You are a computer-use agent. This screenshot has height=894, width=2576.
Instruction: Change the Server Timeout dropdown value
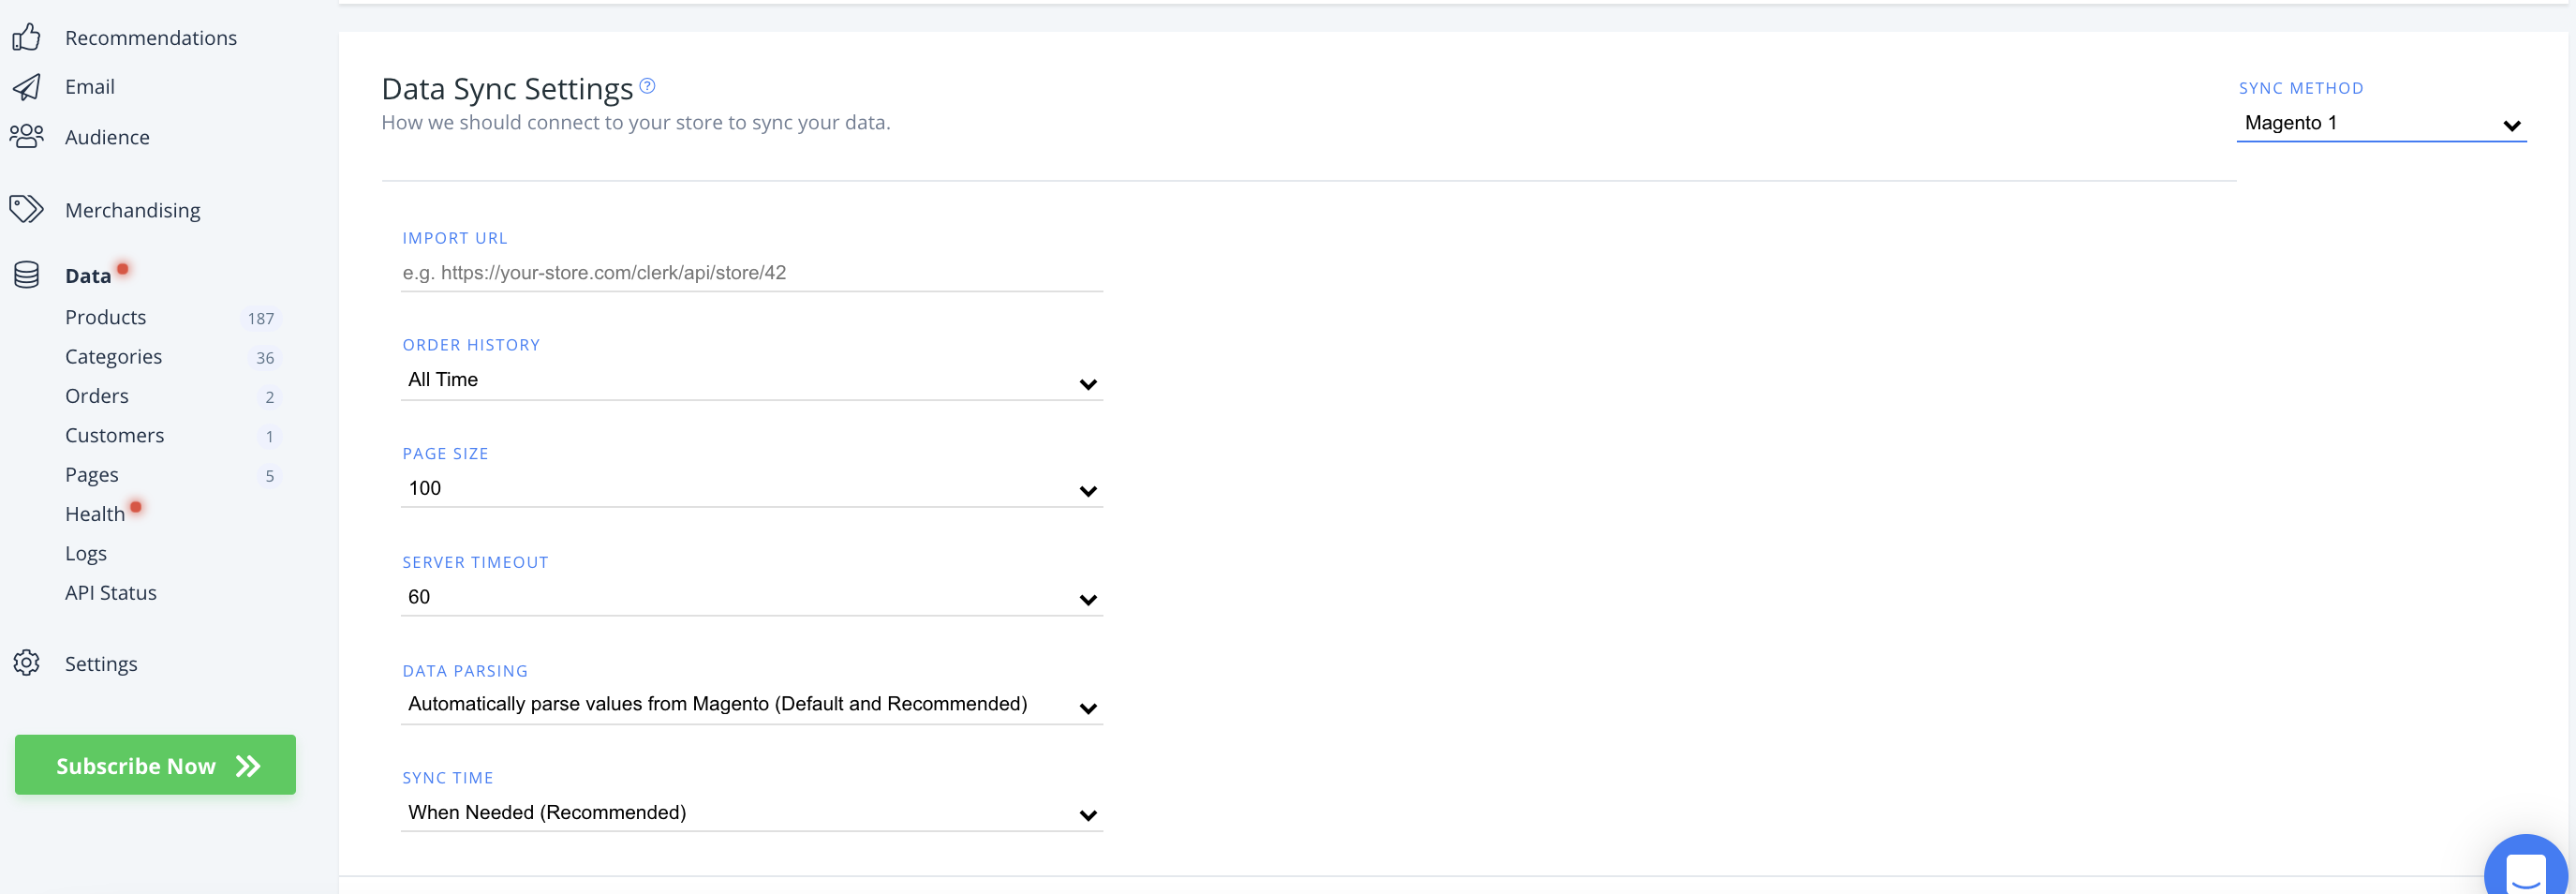pos(751,597)
